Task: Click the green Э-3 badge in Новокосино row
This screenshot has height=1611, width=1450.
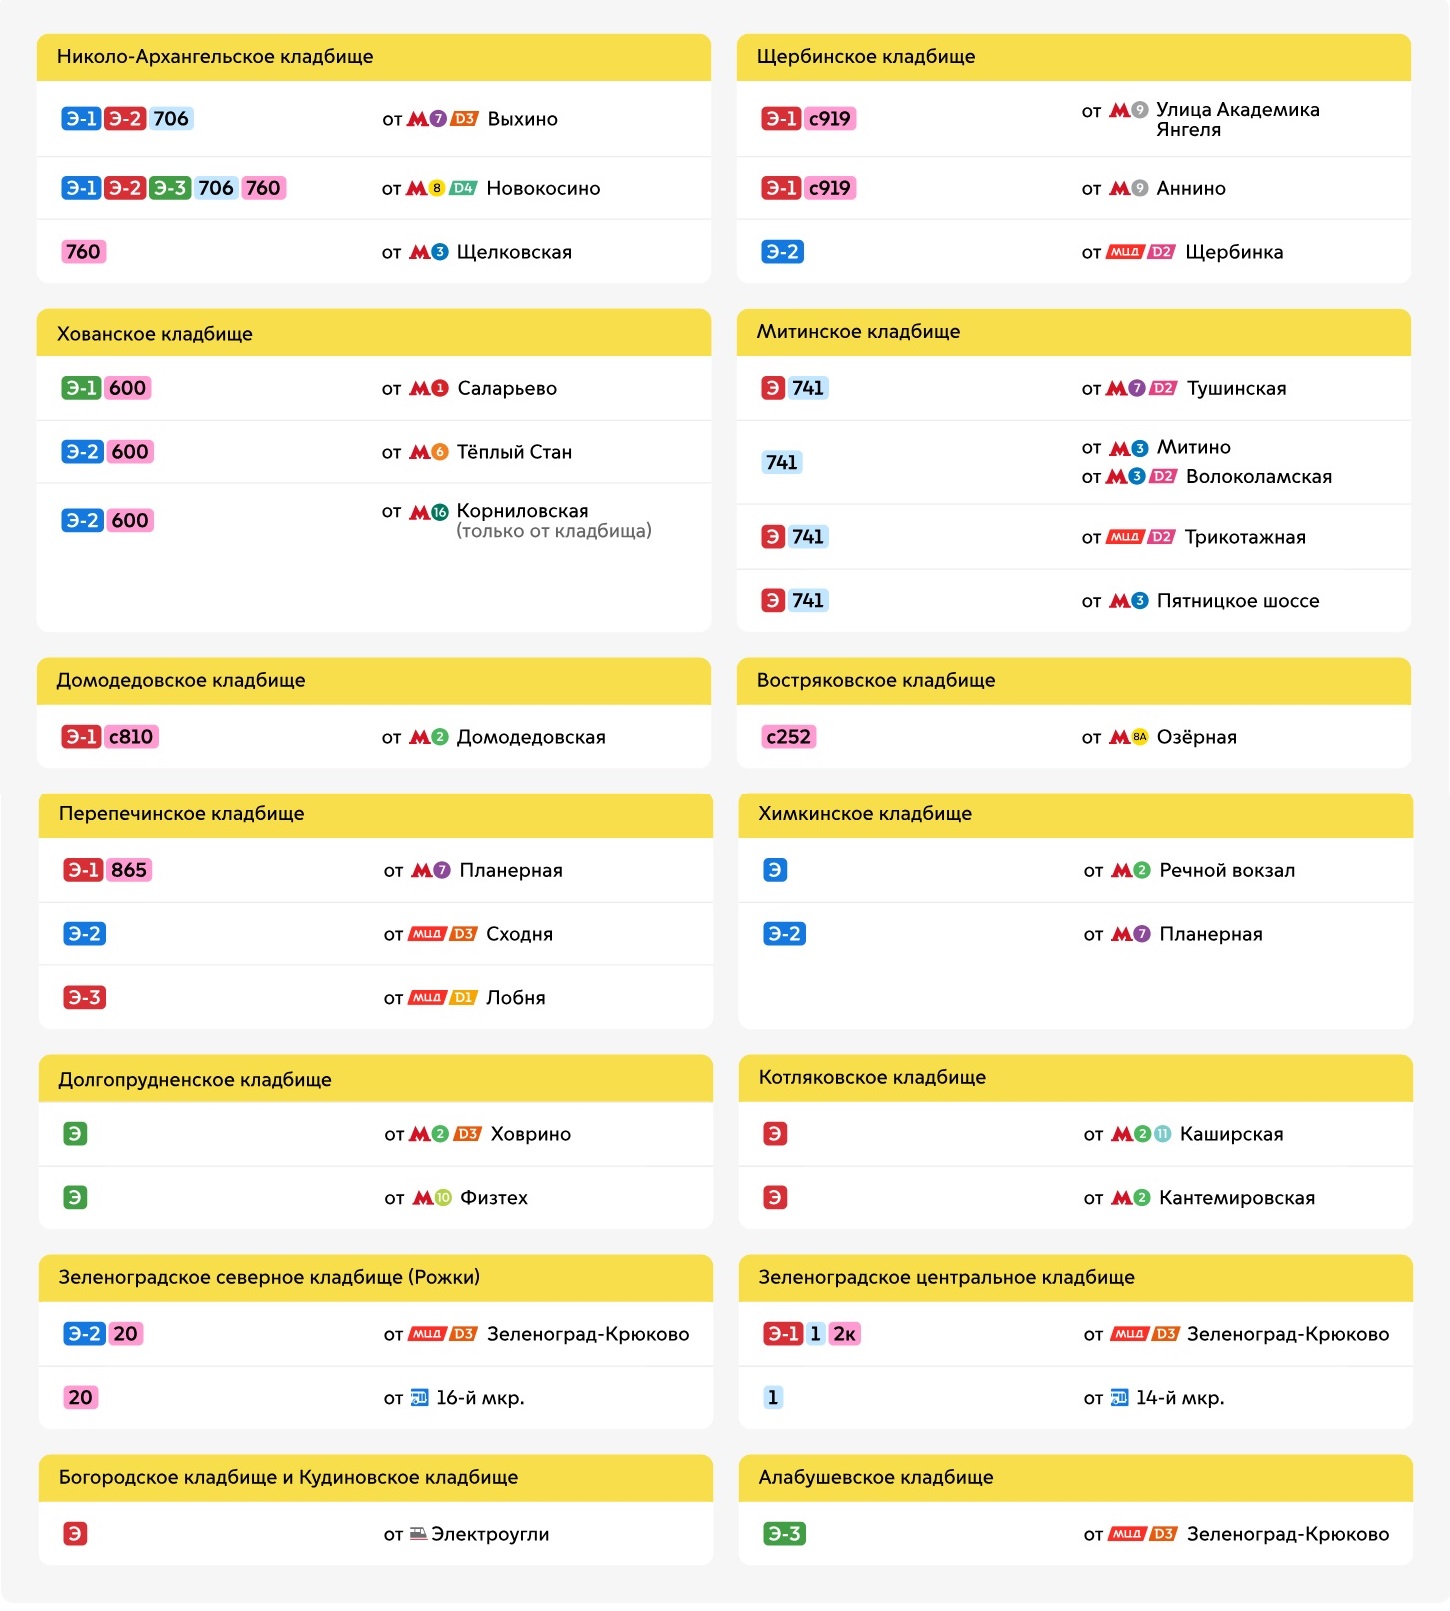Action: click(x=169, y=188)
